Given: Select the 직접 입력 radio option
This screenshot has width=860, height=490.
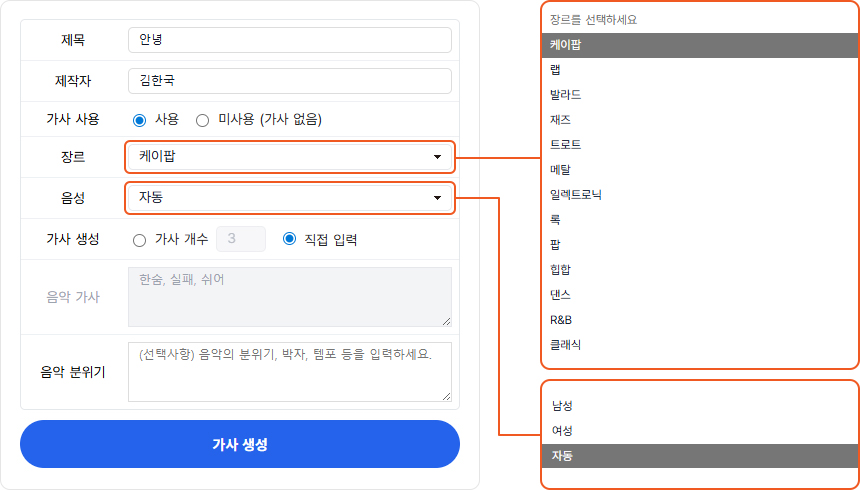Looking at the screenshot, I should tap(290, 240).
